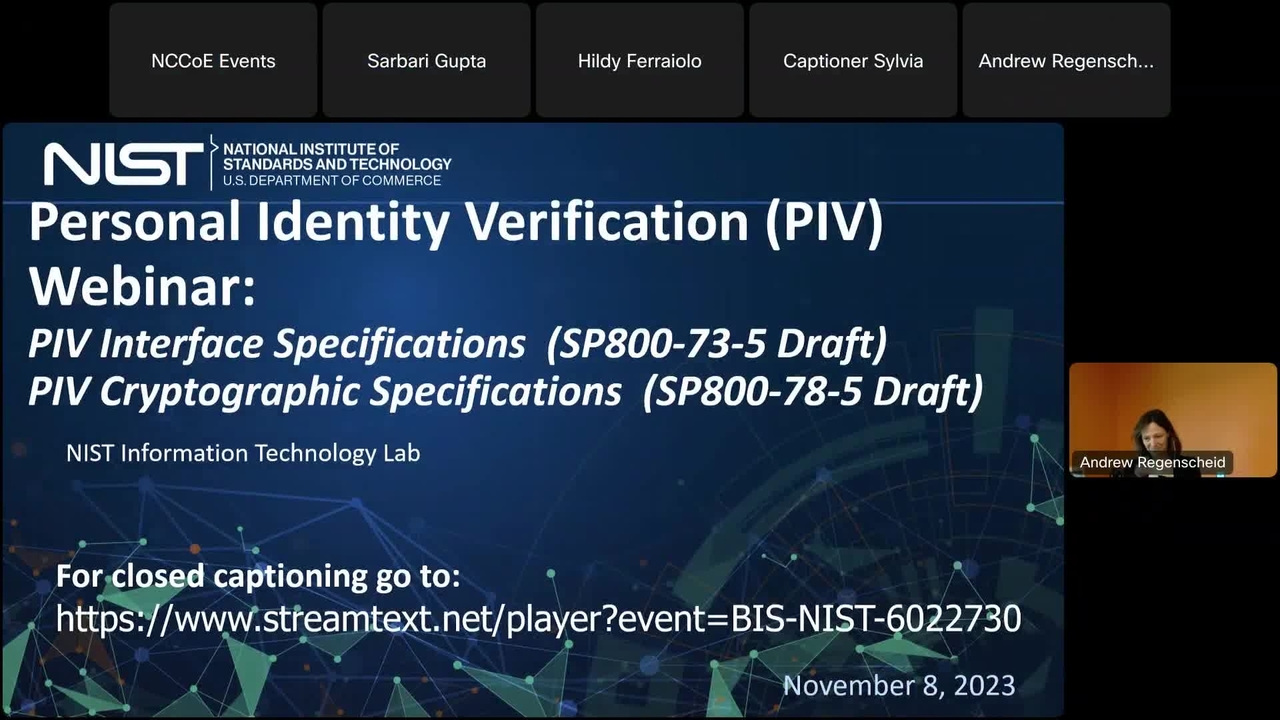Click 'NIST Information Technology Lab' text
Screen dimensions: 1280x720
pyautogui.click(x=243, y=453)
